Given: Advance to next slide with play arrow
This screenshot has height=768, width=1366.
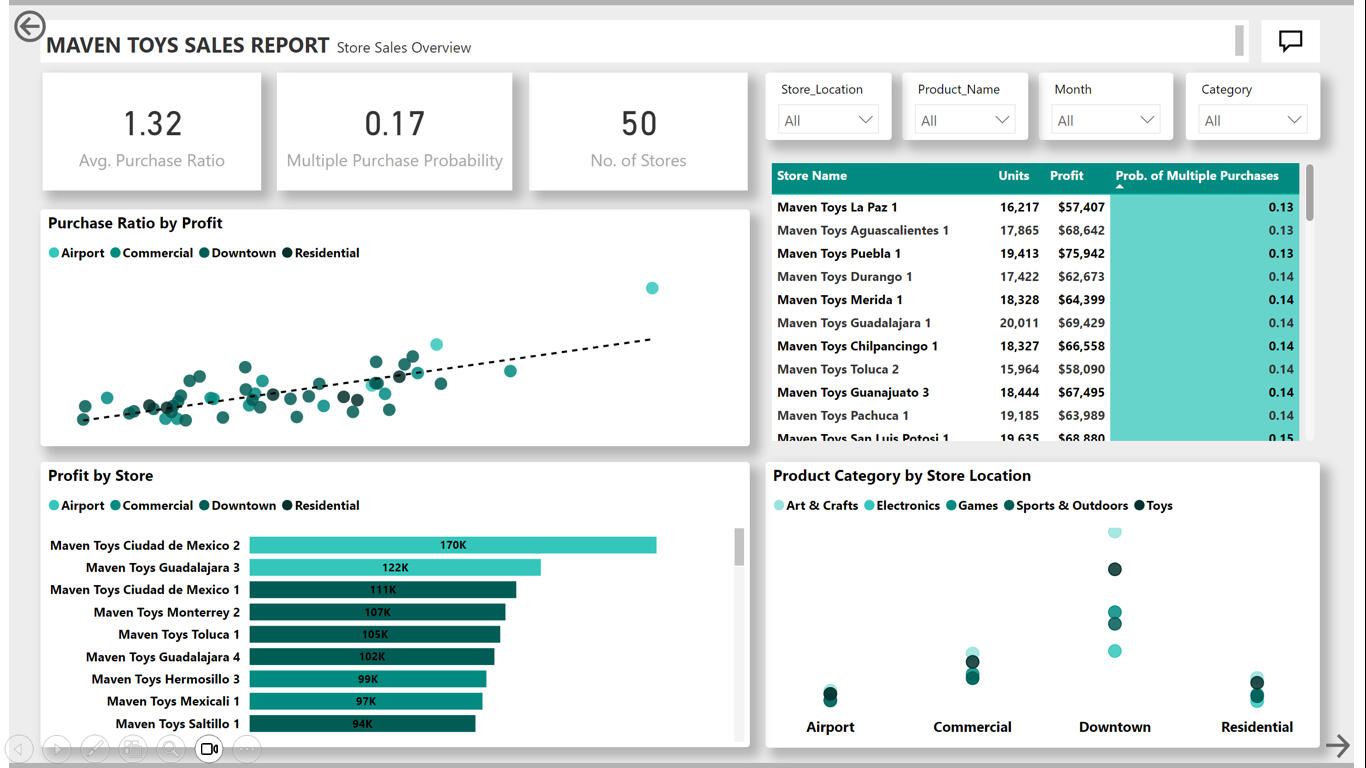Looking at the screenshot, I should pyautogui.click(x=57, y=748).
